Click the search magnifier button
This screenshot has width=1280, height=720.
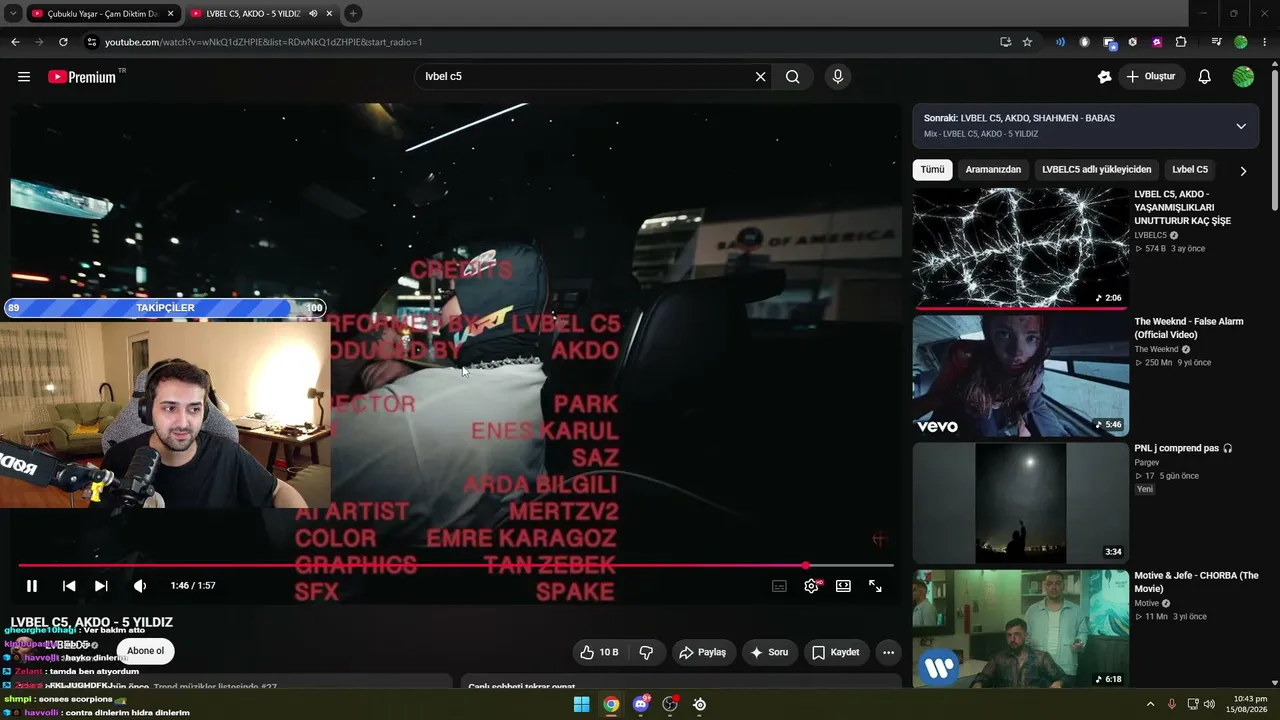coord(793,77)
